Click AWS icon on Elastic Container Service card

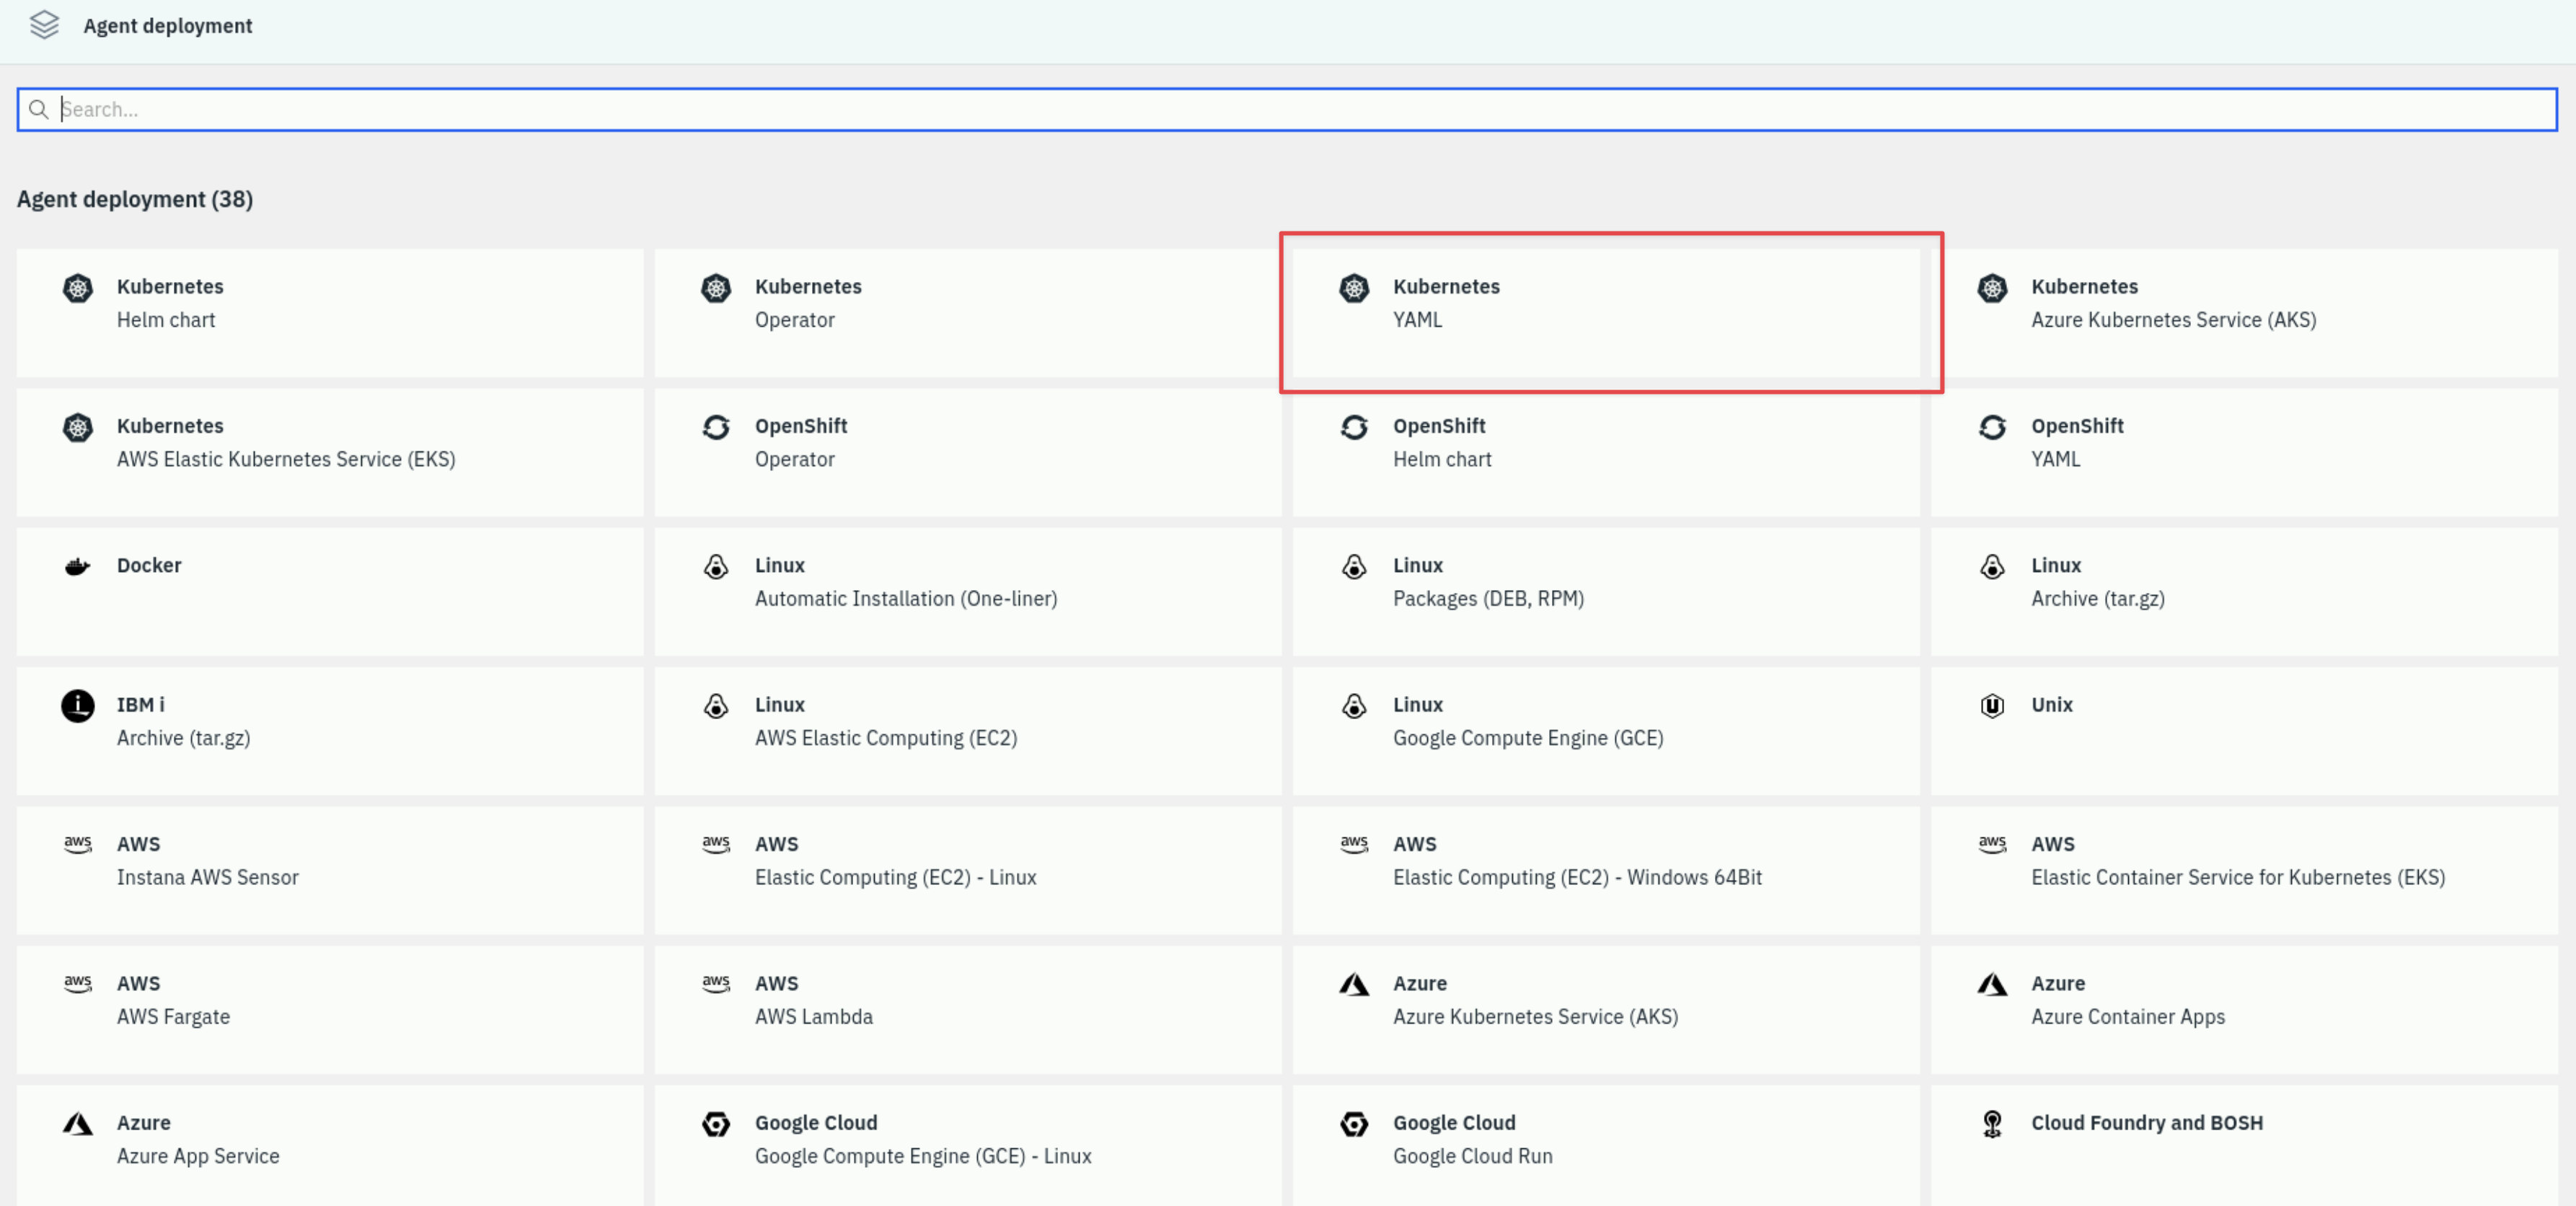[x=1992, y=844]
